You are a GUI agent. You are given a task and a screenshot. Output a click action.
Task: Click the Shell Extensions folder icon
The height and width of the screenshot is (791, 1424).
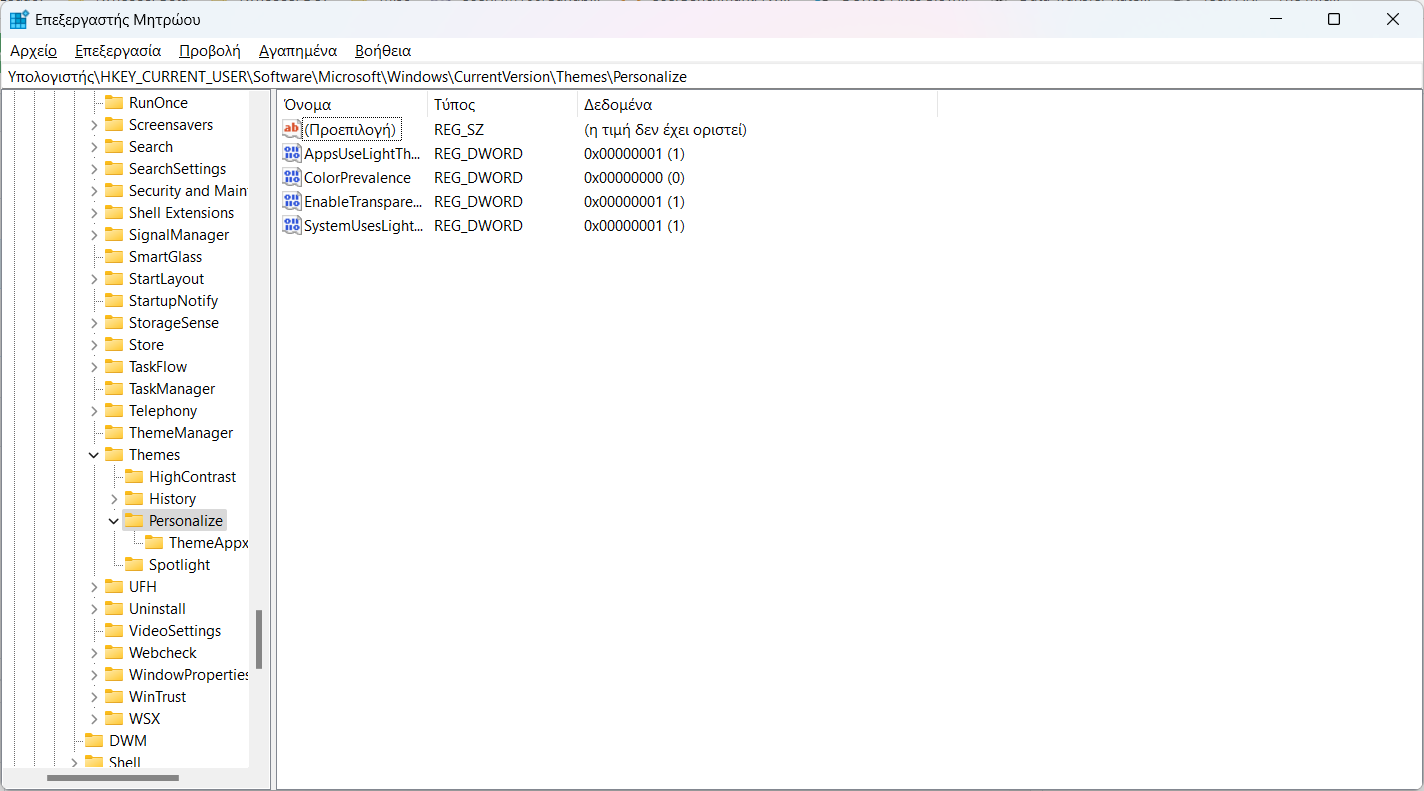(x=113, y=212)
